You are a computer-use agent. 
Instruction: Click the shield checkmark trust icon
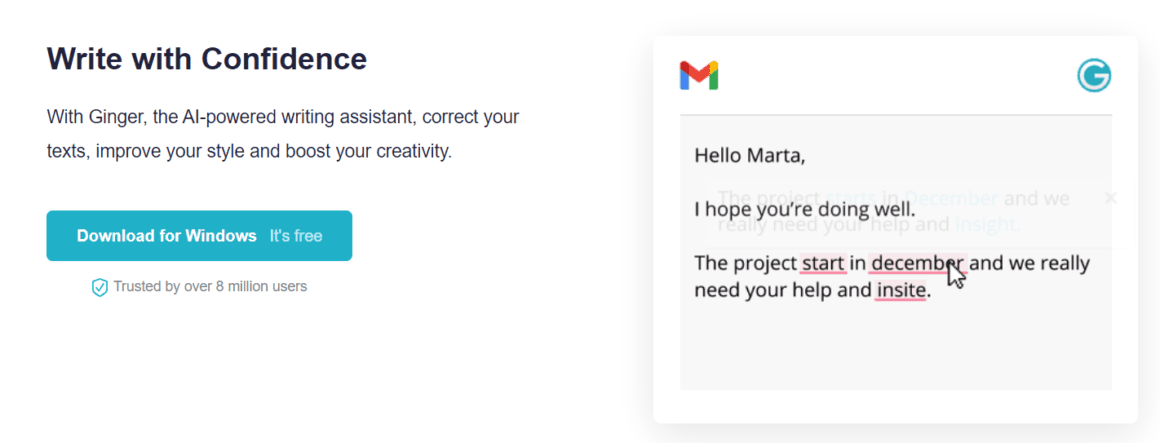click(99, 287)
